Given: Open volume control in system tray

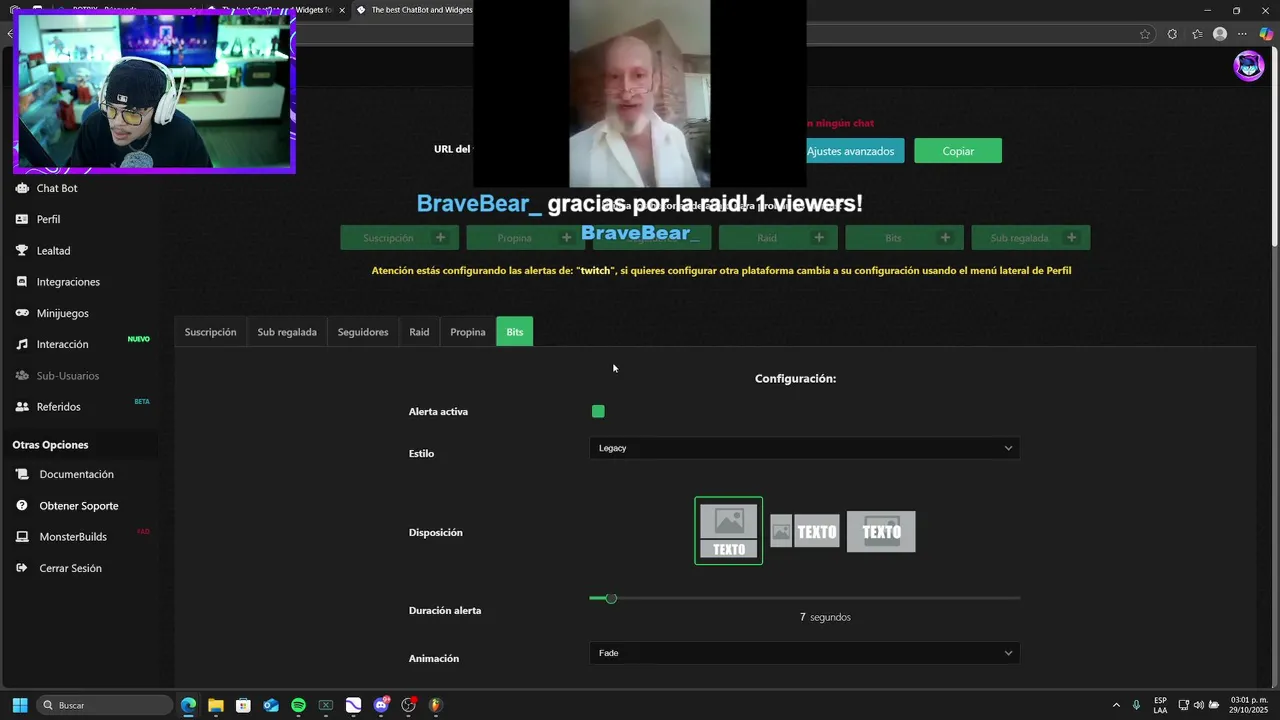Looking at the screenshot, I should (x=1198, y=705).
